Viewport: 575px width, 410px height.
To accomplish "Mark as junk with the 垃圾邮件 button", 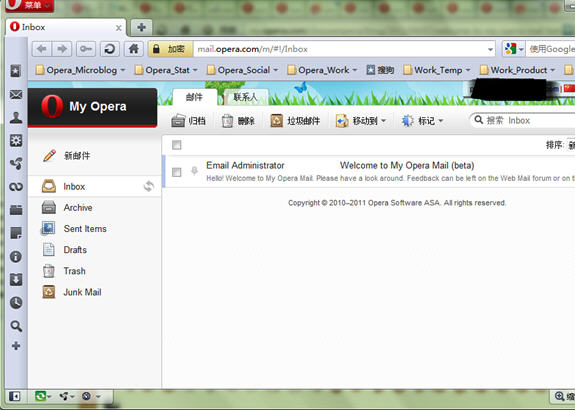I will click(295, 121).
